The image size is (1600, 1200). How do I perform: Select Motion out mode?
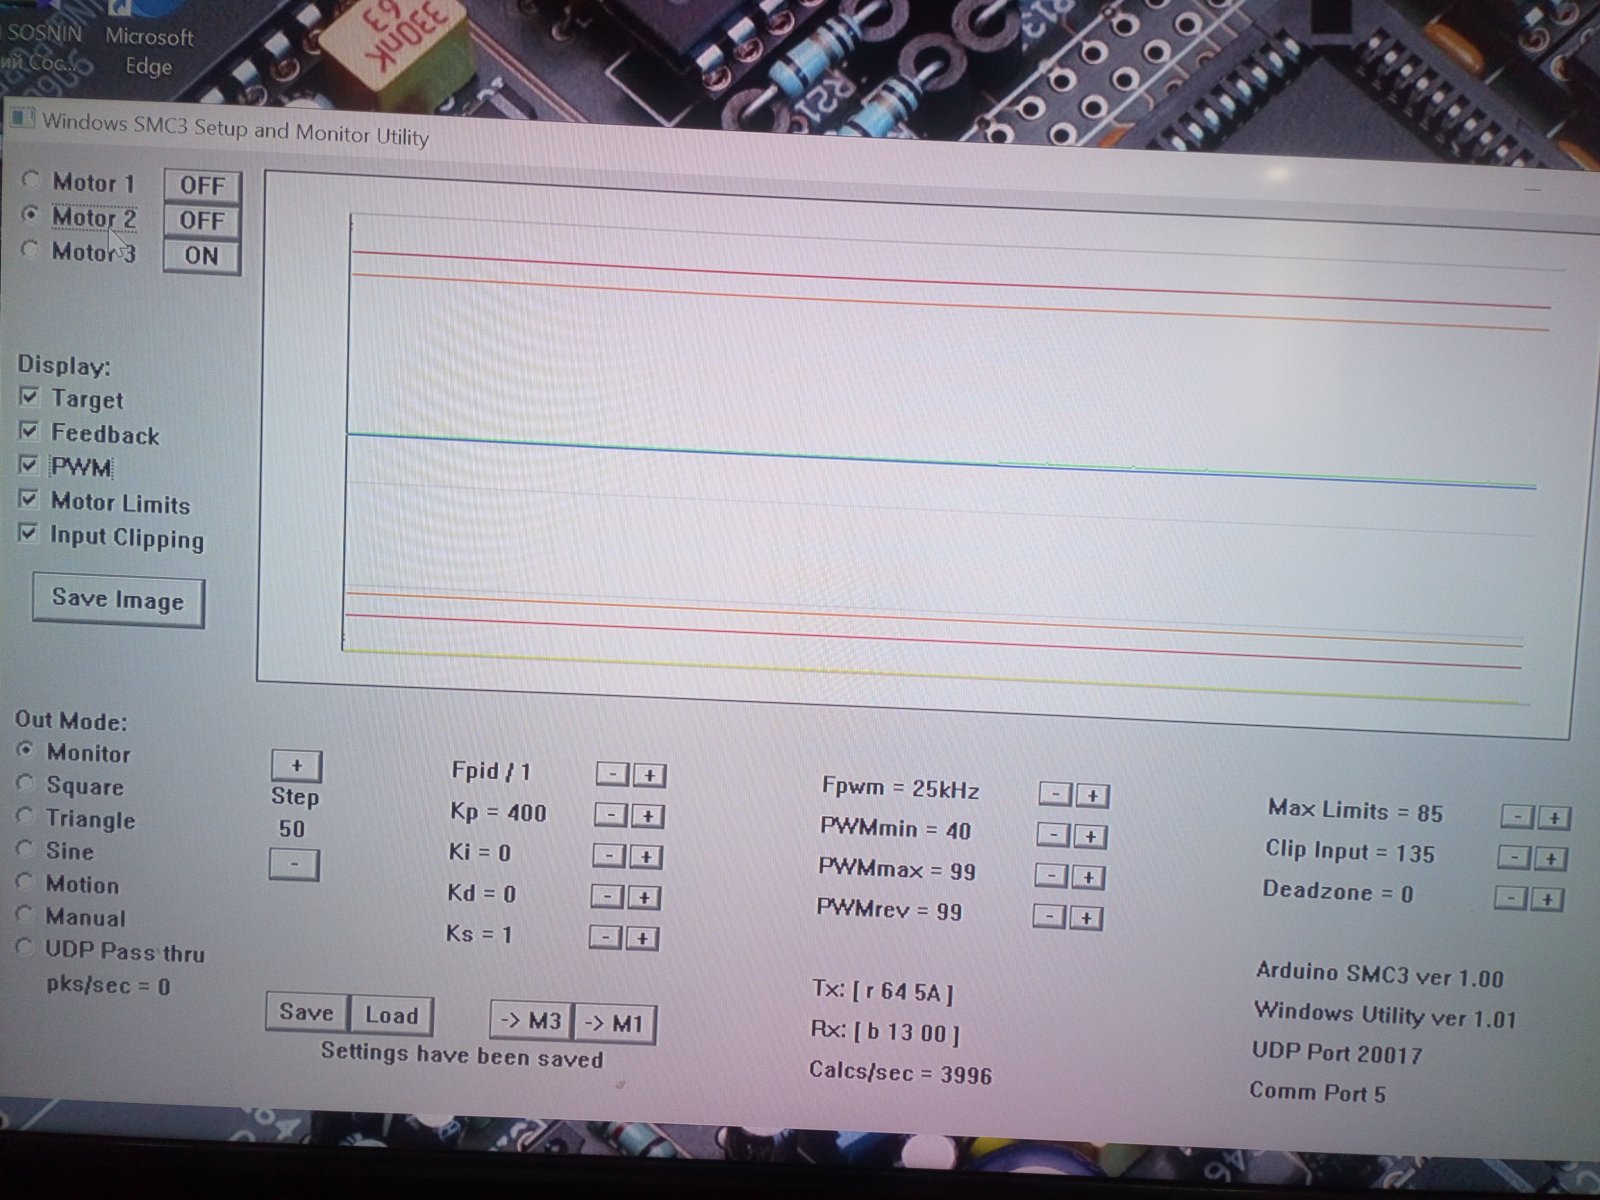(26, 882)
